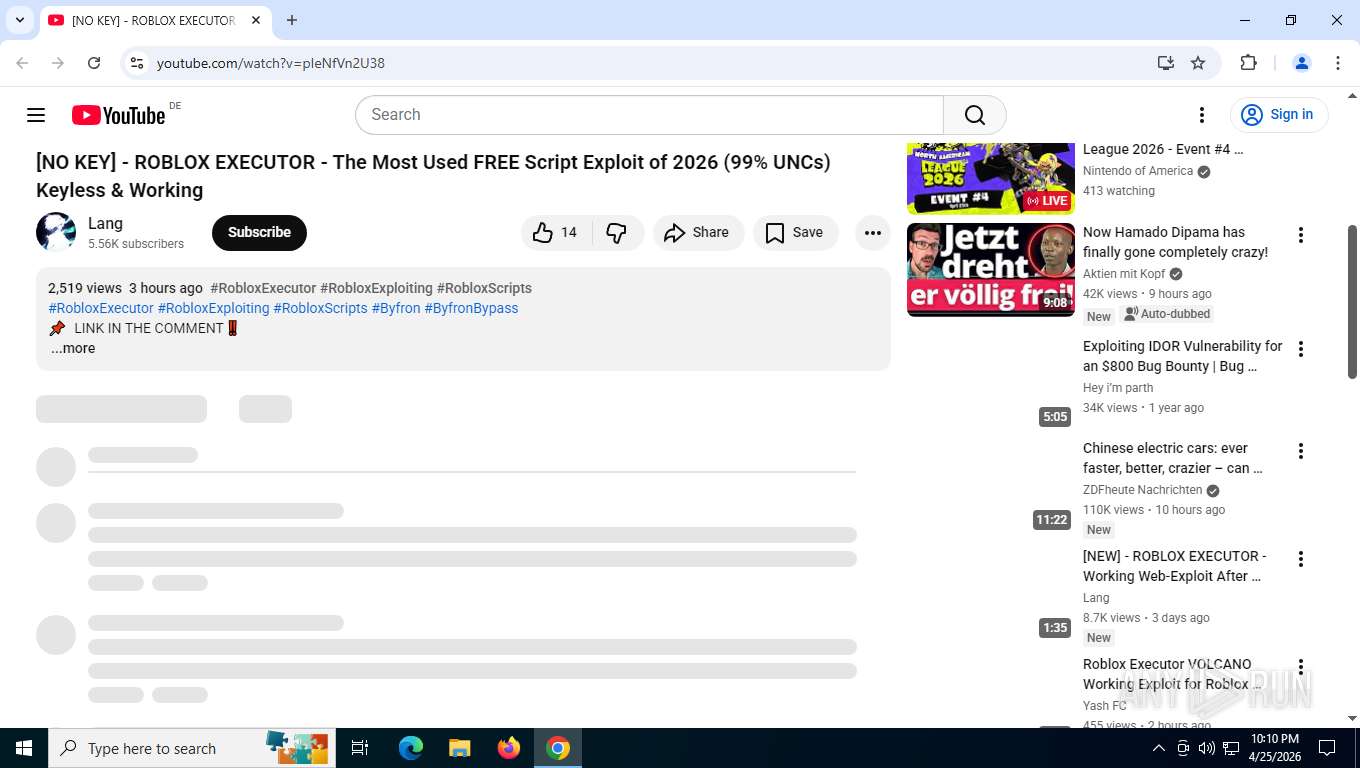
Task: Show hidden system tray icons
Action: (1159, 748)
